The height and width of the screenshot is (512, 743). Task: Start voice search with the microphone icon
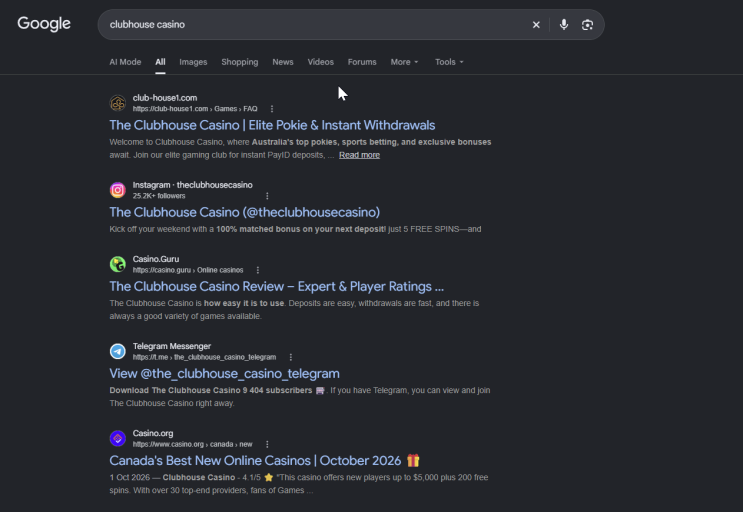pyautogui.click(x=563, y=25)
